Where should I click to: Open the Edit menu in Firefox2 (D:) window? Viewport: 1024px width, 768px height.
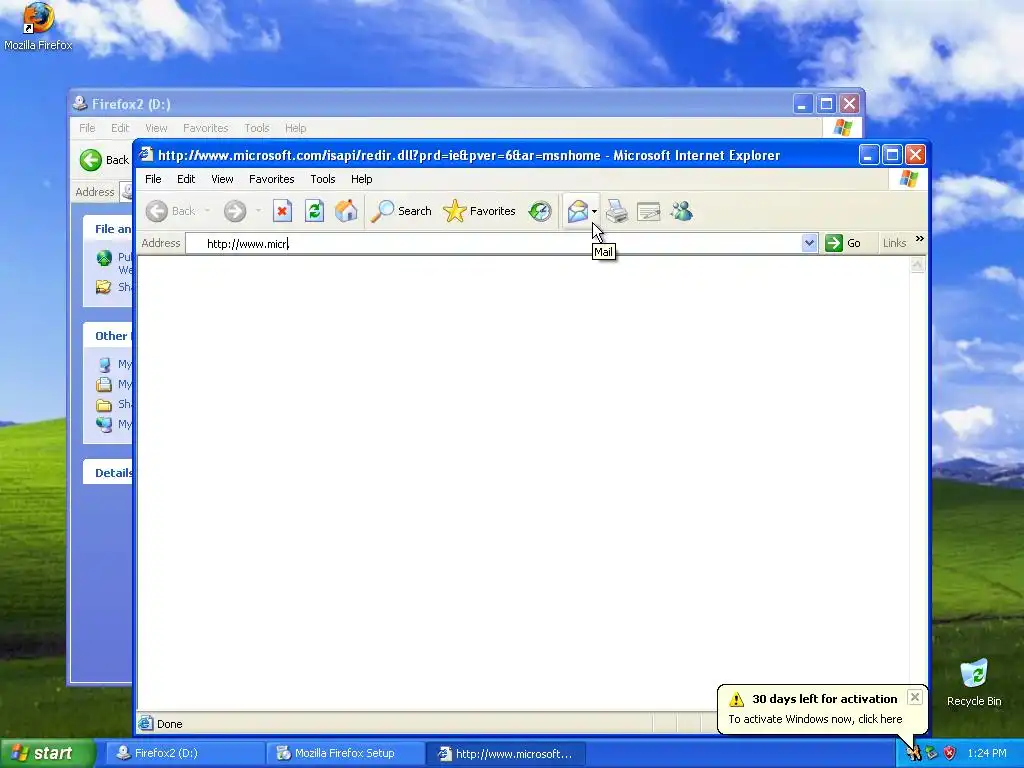click(120, 128)
